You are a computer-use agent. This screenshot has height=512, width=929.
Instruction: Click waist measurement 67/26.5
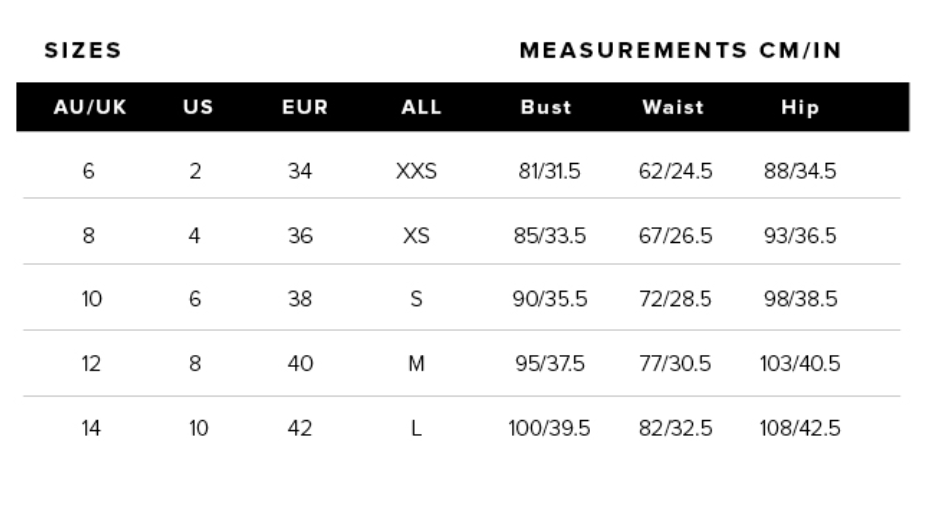[x=675, y=237]
